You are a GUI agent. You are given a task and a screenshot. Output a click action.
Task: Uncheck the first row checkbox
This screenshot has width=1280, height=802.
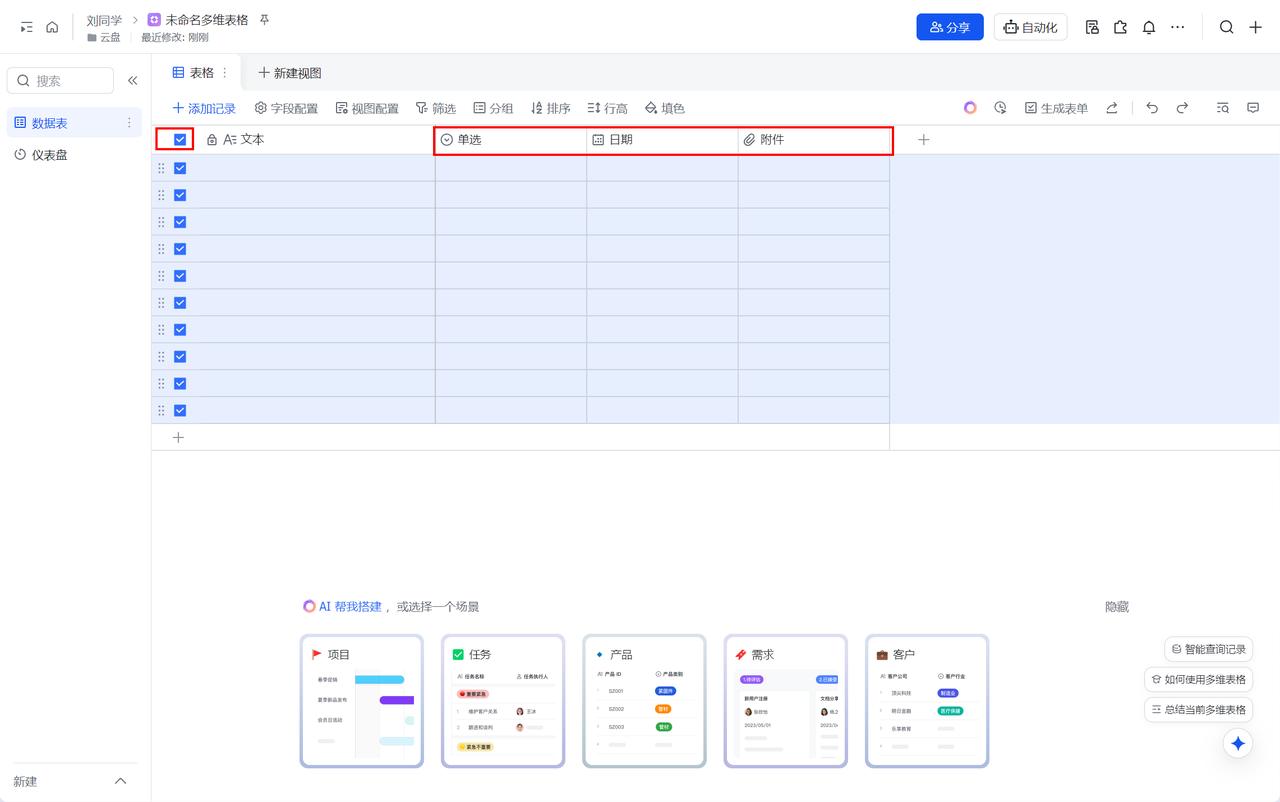pyautogui.click(x=180, y=168)
